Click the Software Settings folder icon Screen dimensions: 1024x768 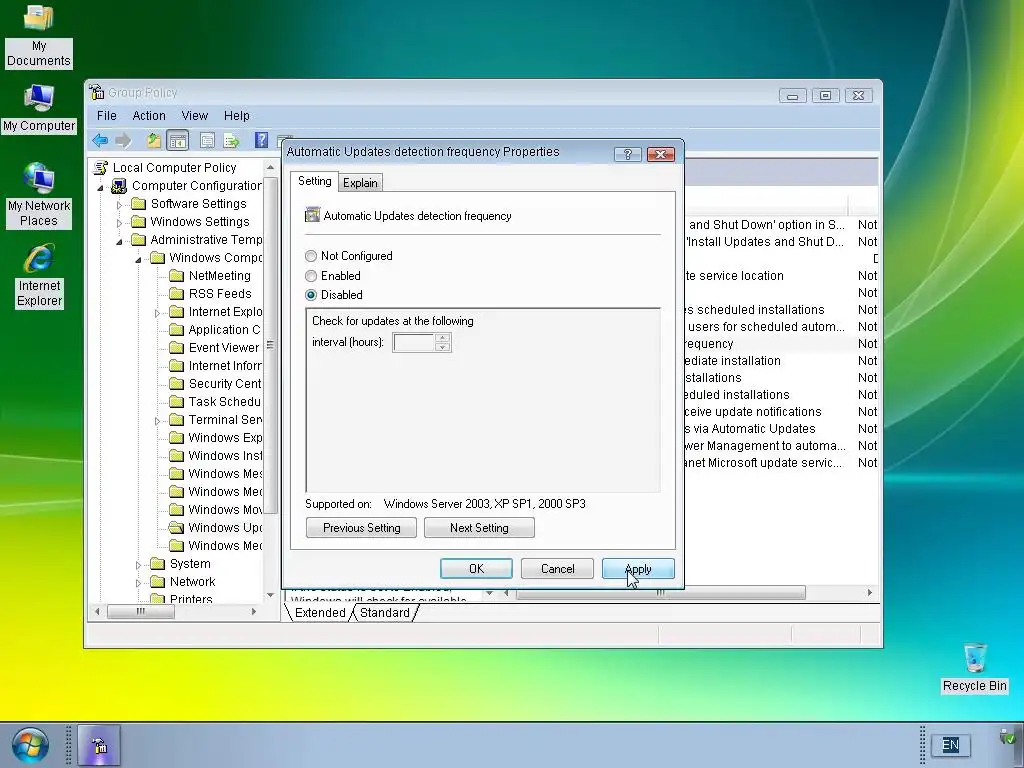coord(138,204)
